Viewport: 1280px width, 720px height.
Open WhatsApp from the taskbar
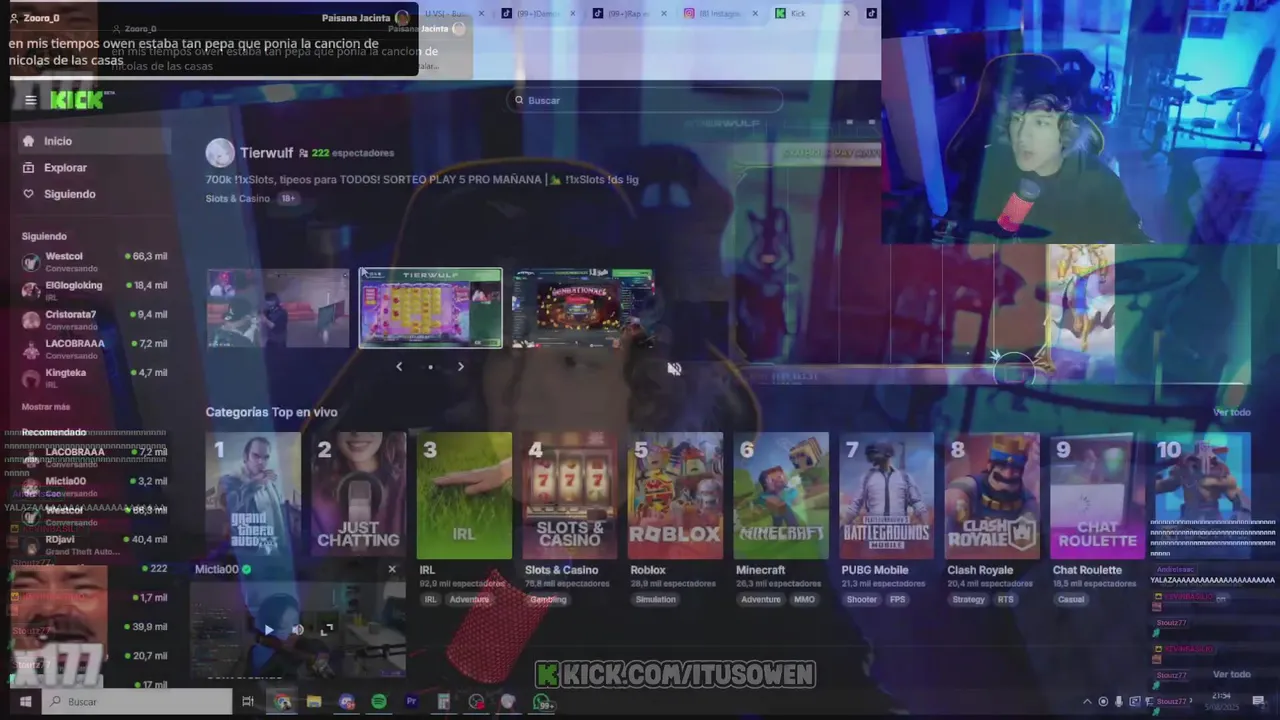click(x=542, y=703)
